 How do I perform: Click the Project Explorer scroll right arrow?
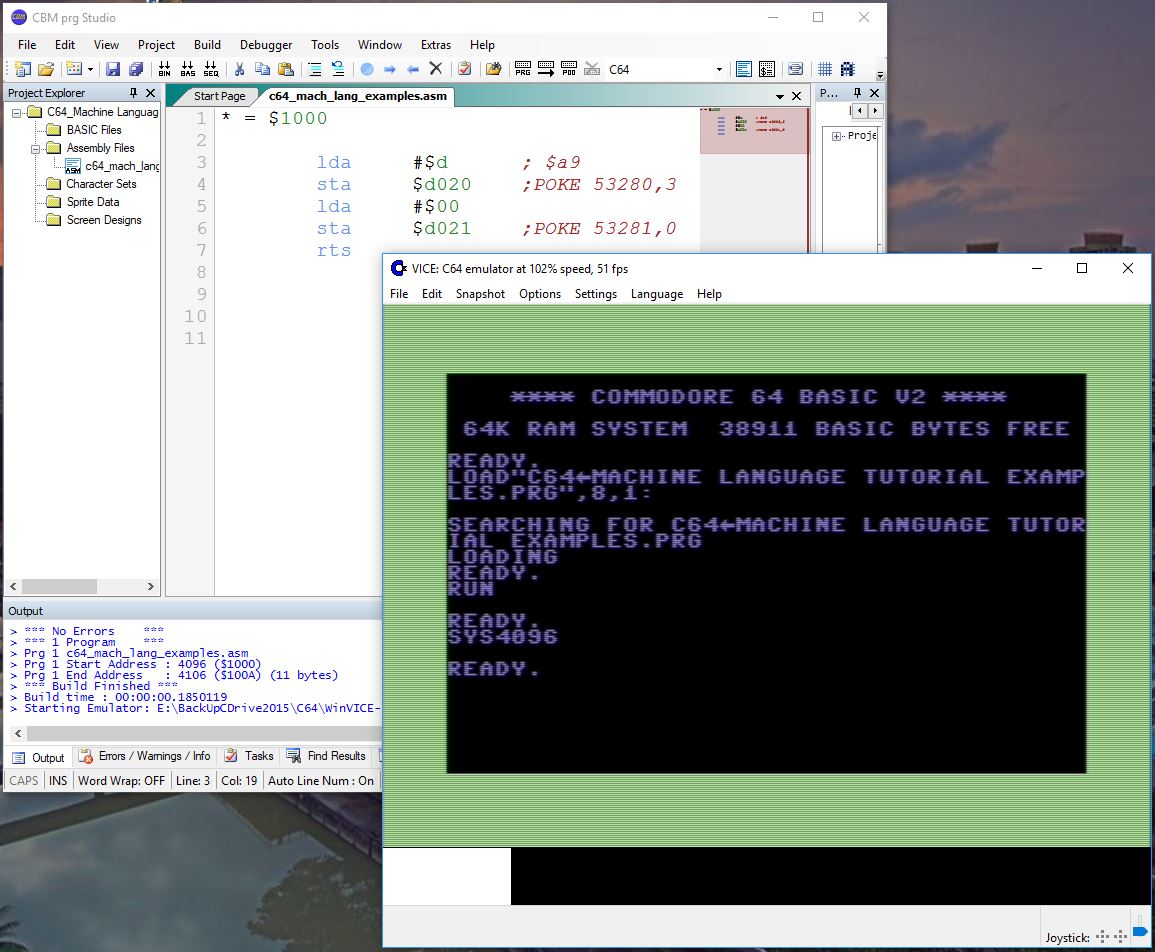click(x=151, y=587)
